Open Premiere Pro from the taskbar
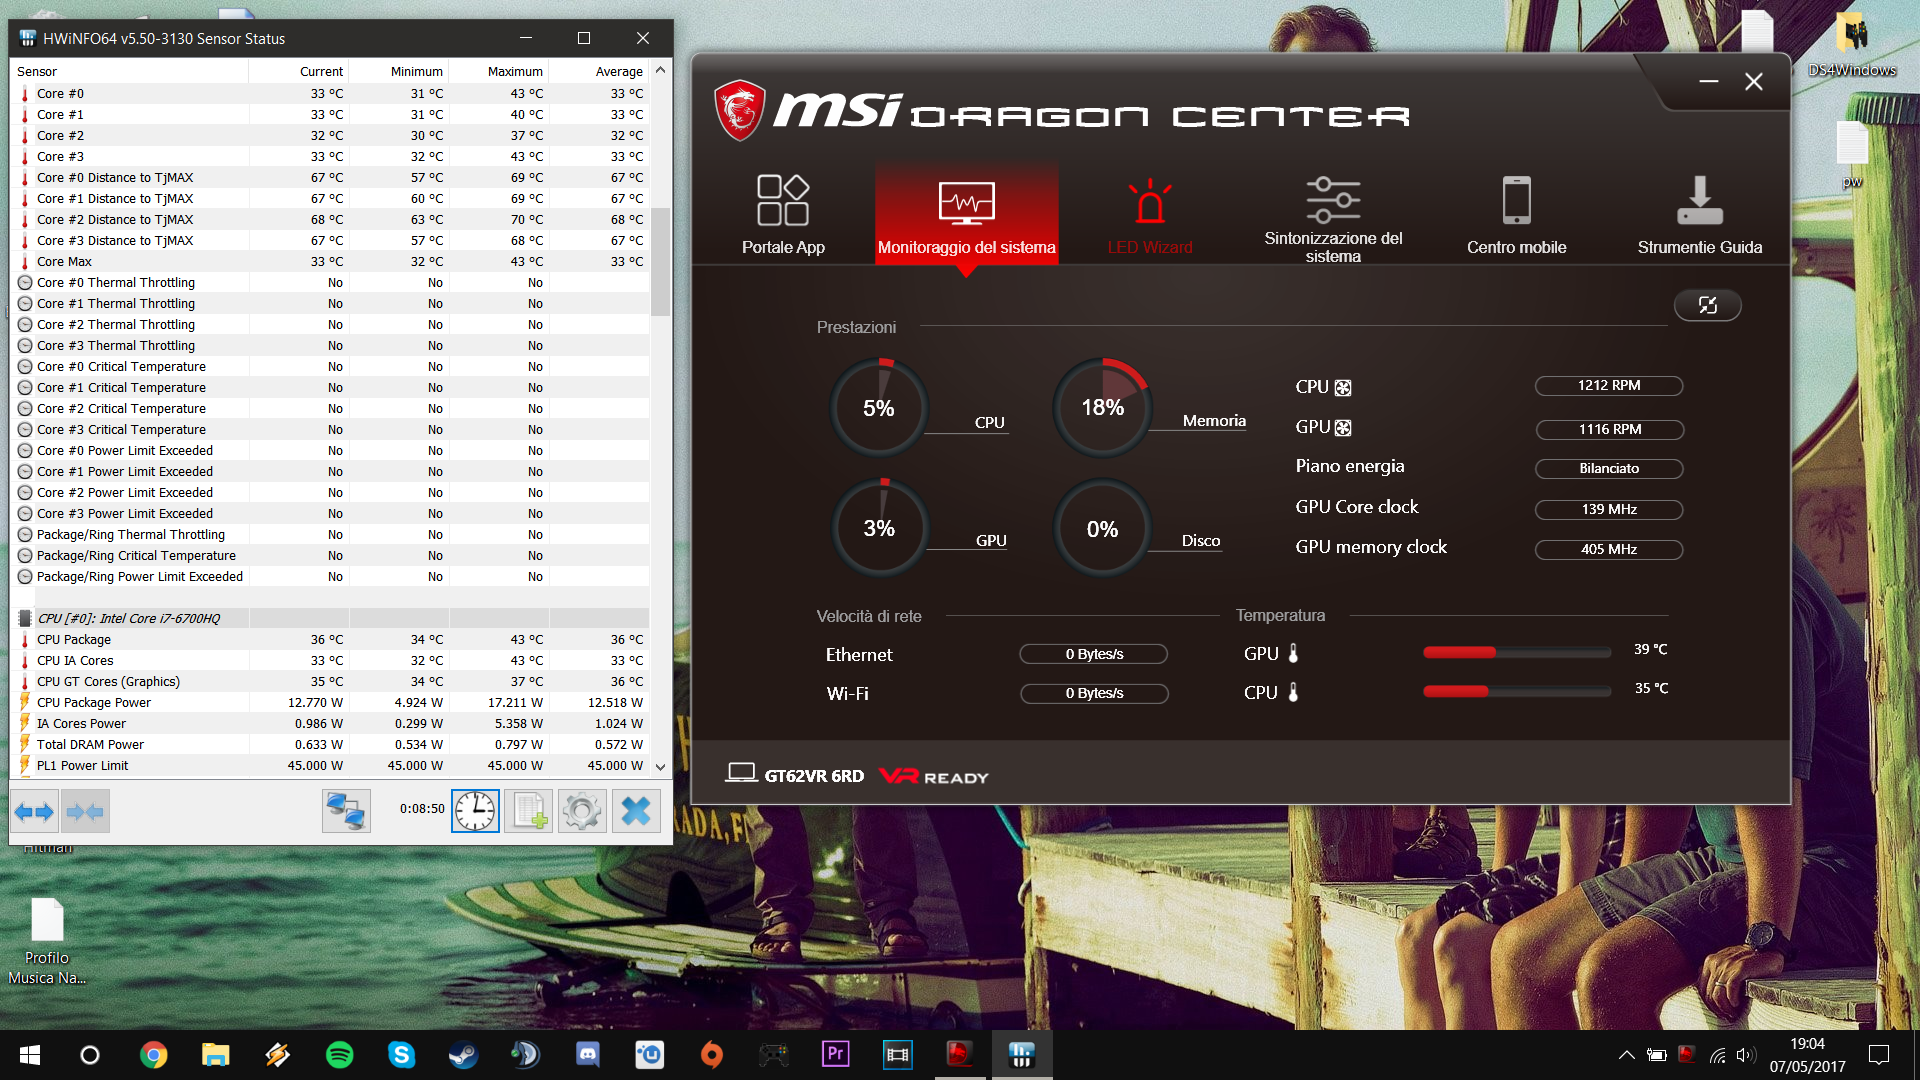Image resolution: width=1920 pixels, height=1080 pixels. (x=835, y=1054)
